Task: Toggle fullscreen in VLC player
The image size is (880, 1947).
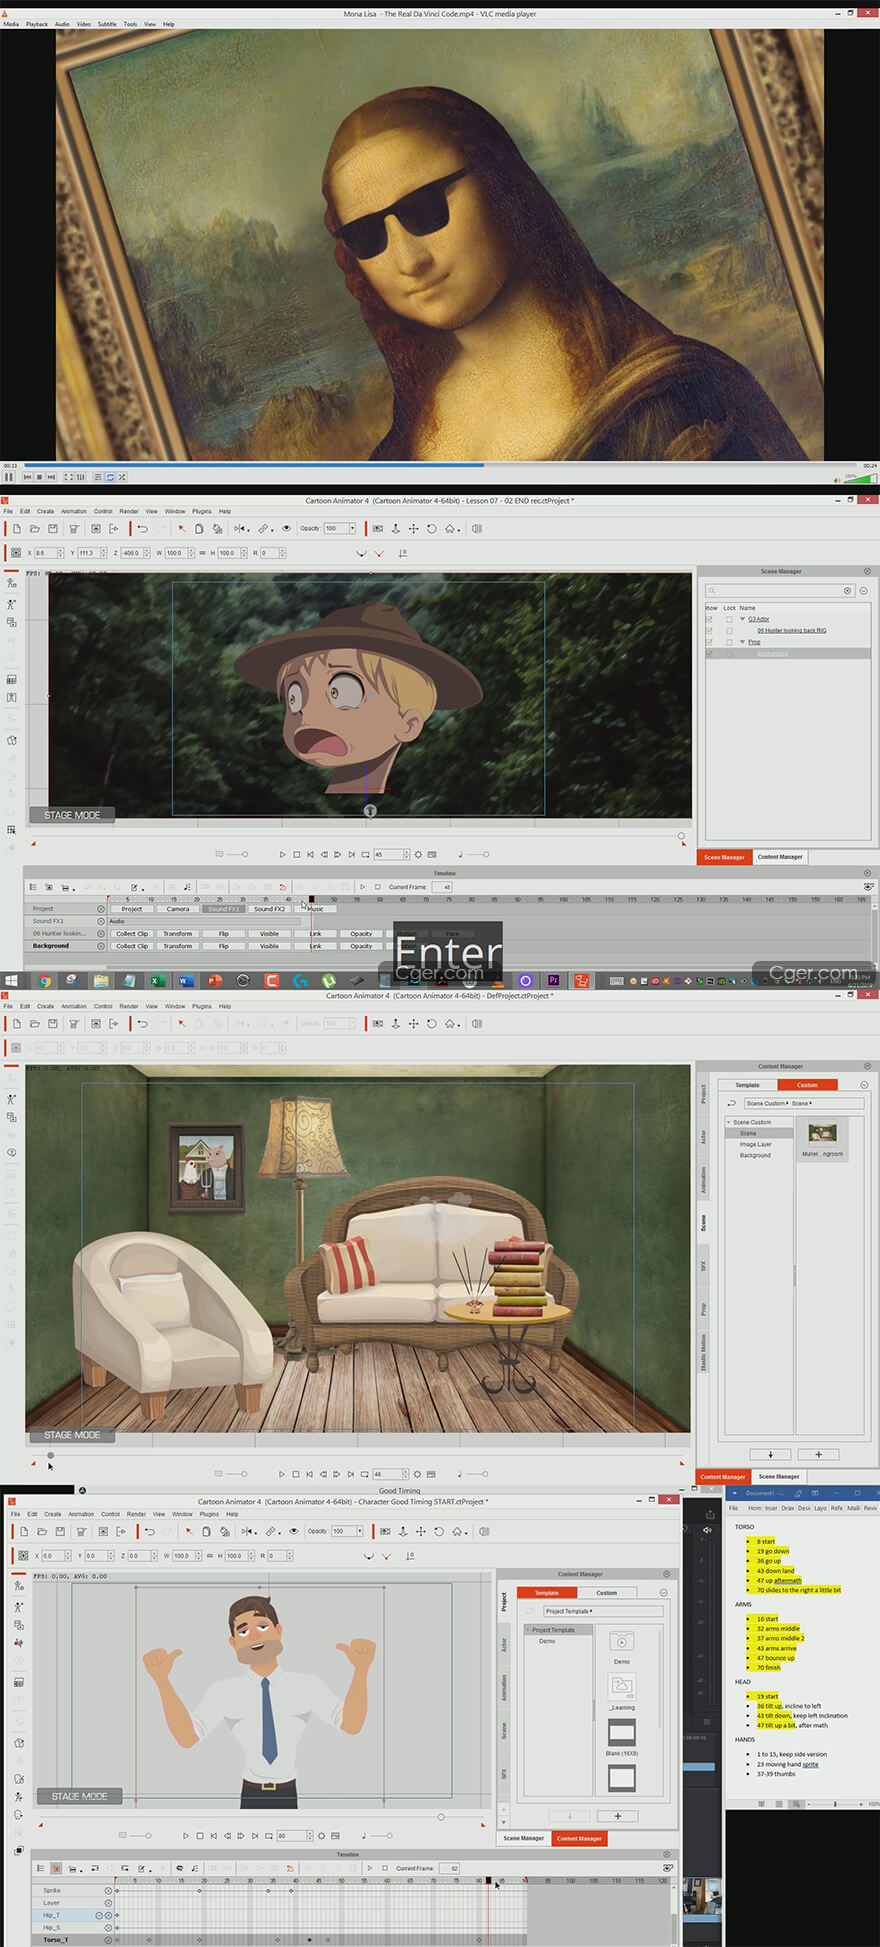Action: point(71,477)
